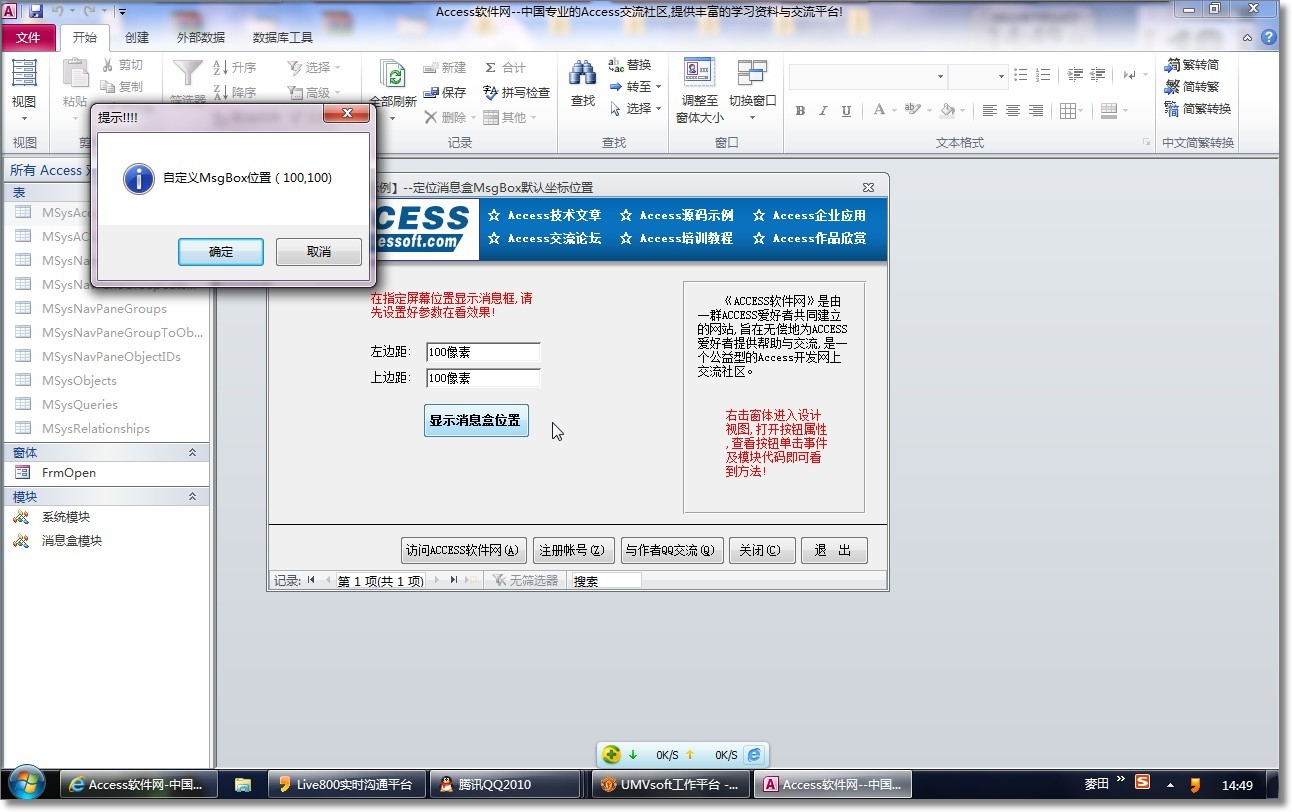Open the 转至 Go To dropdown
The width and height of the screenshot is (1292, 812).
tap(658, 87)
